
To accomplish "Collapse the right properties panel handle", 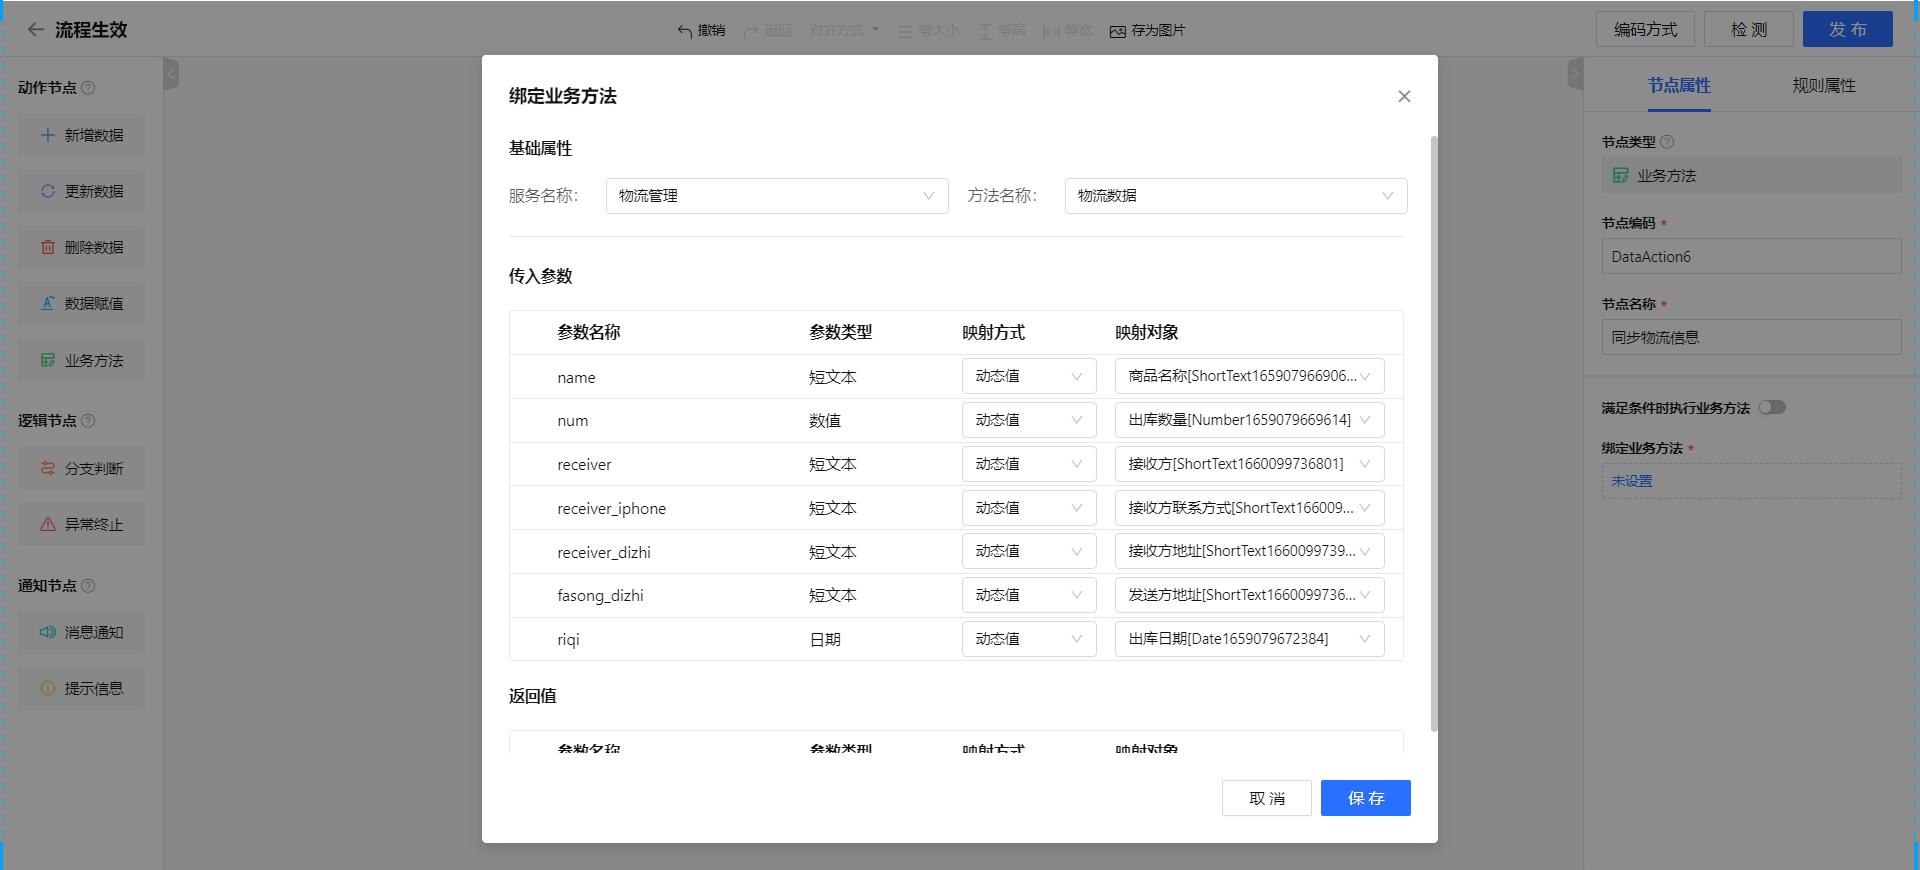I will click(x=1576, y=74).
